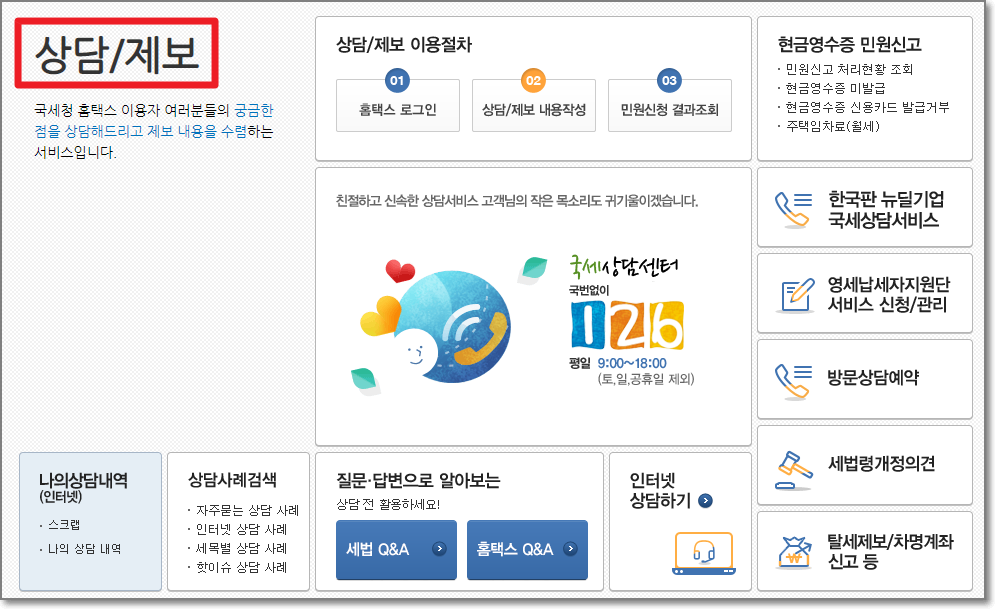The height and width of the screenshot is (609, 995).
Task: Go to 방문상담예약
Action: [x=864, y=379]
